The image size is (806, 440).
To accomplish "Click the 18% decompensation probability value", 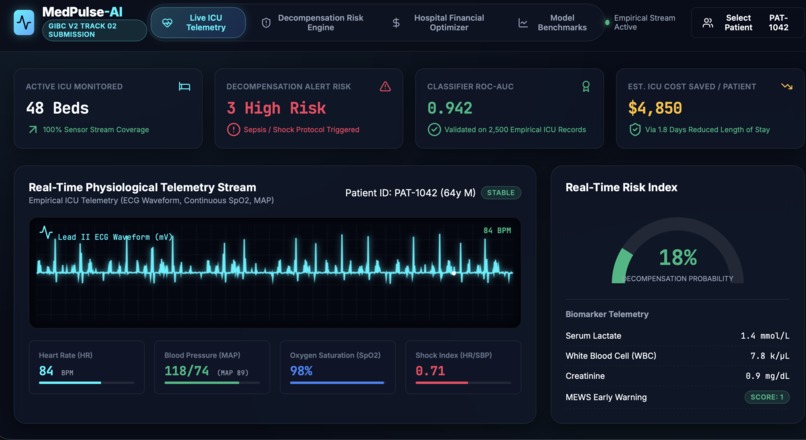I will coord(678,257).
